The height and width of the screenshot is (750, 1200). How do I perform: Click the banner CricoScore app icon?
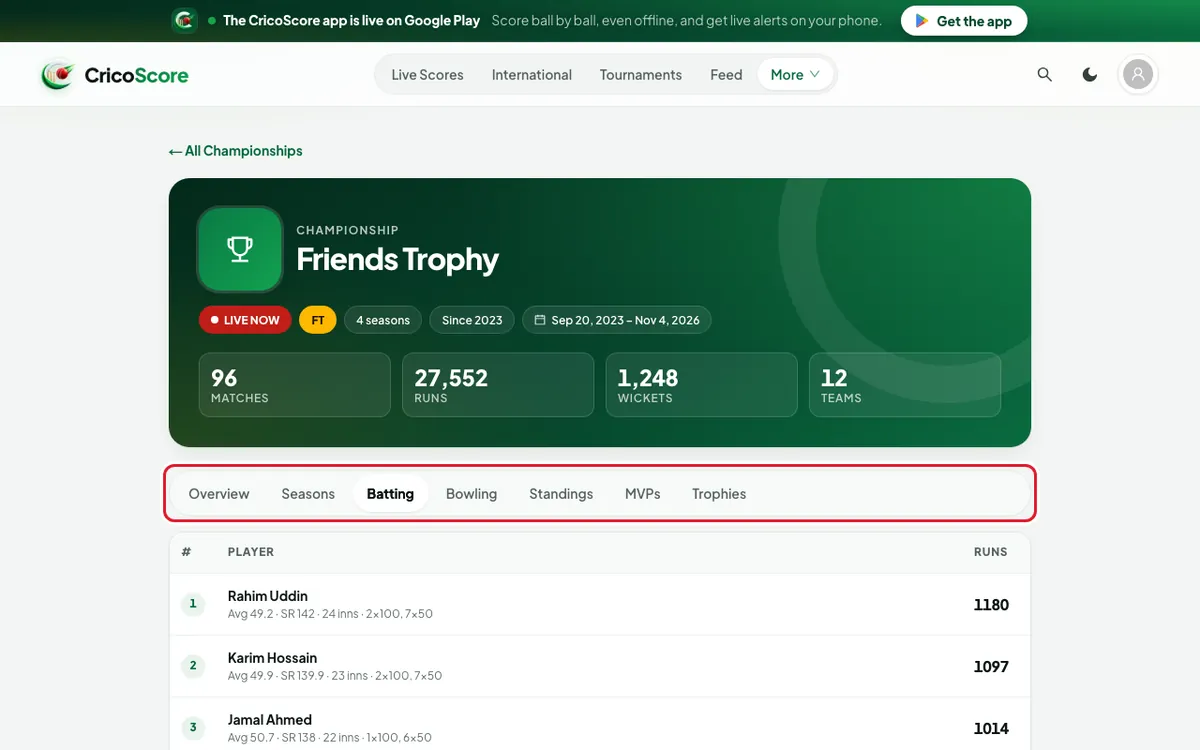184,21
